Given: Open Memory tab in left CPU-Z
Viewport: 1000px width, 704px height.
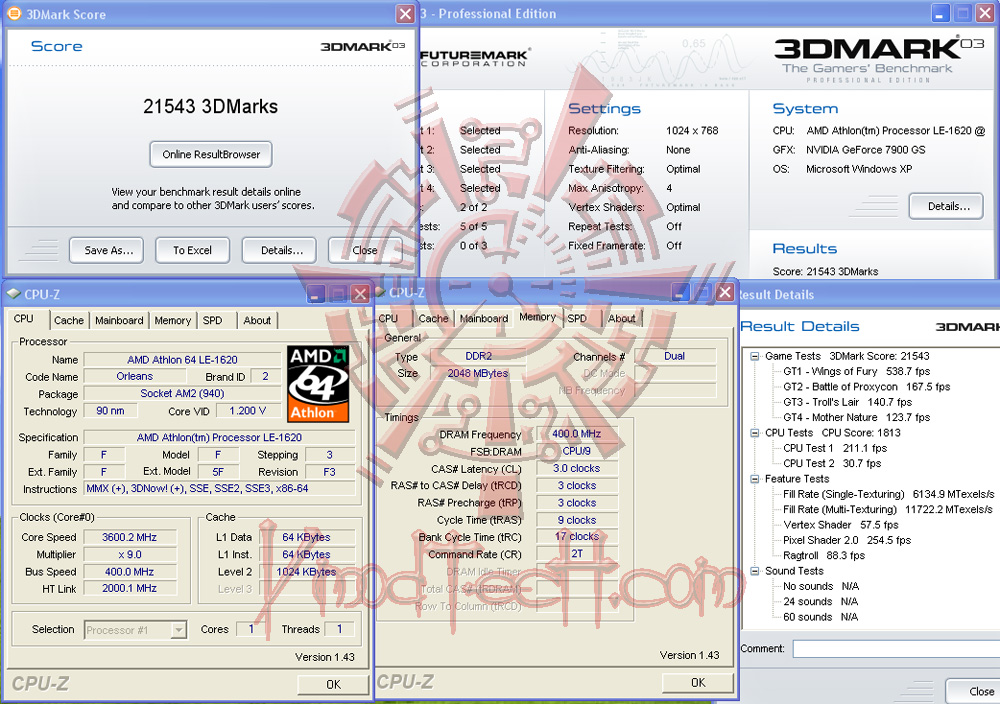Looking at the screenshot, I should coord(172,320).
